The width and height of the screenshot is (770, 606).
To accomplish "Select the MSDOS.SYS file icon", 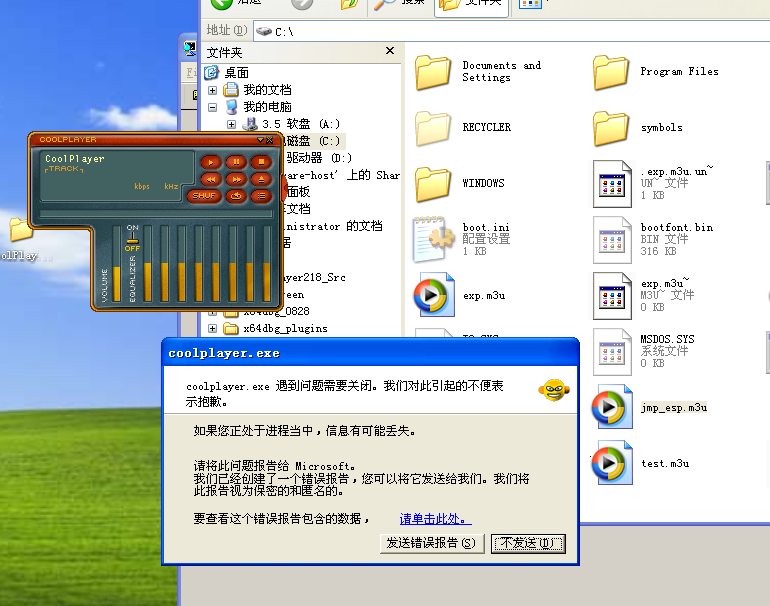I will (x=612, y=352).
